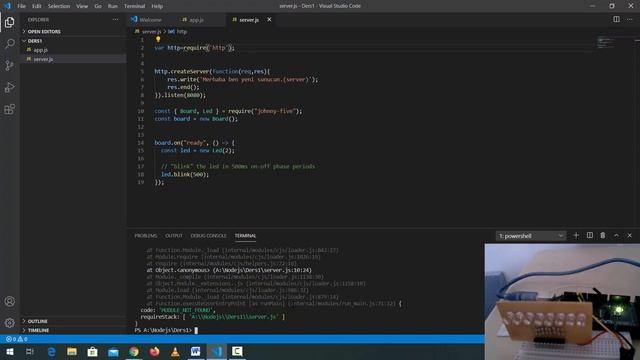
Task: Open VLC media player from taskbar
Action: coord(175,351)
